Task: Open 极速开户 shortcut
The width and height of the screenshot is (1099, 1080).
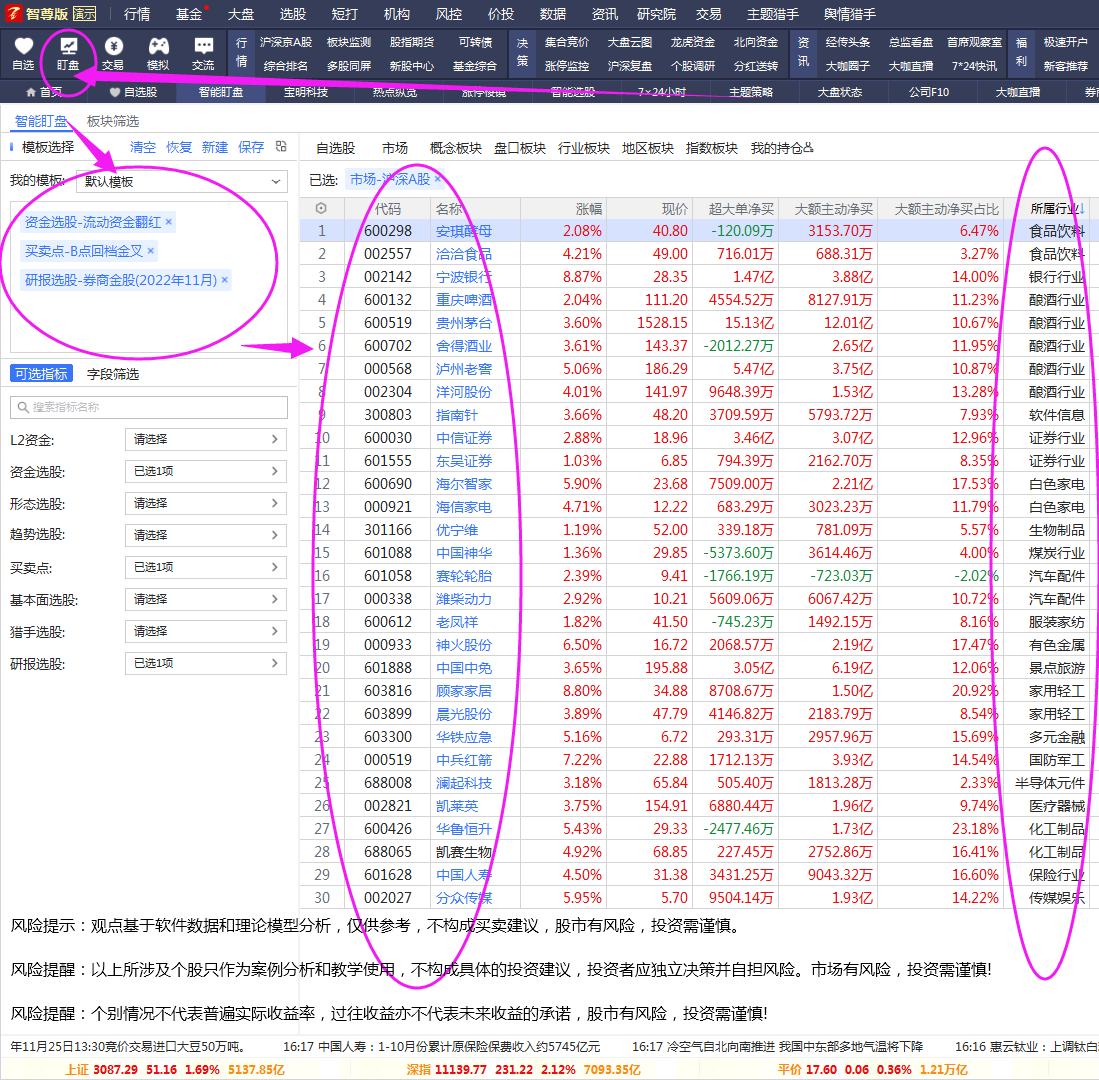Action: click(1065, 42)
